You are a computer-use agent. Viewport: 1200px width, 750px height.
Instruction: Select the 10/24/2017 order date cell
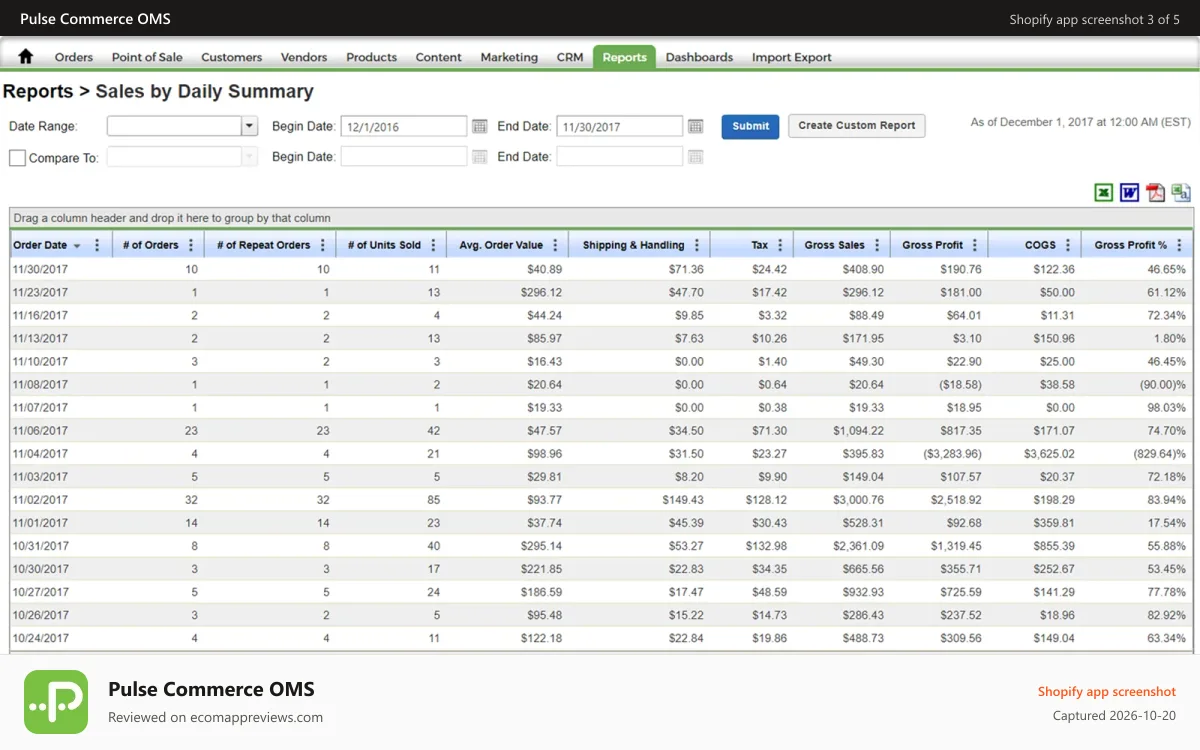click(40, 638)
